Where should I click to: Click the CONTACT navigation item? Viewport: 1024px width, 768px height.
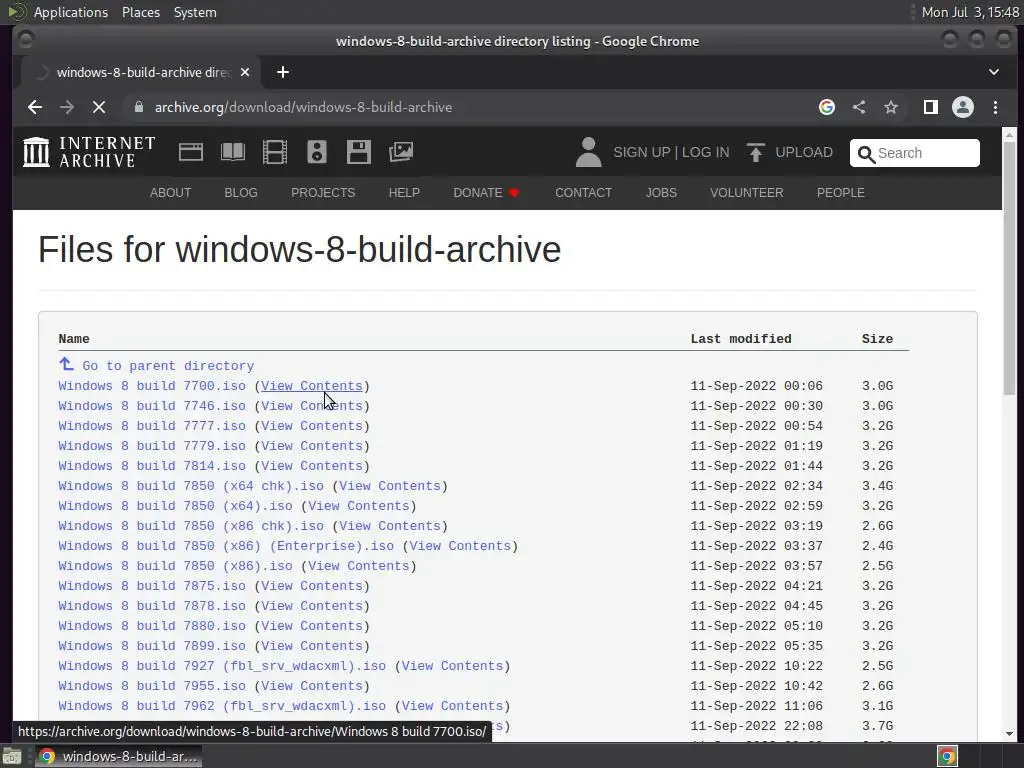[x=584, y=193]
